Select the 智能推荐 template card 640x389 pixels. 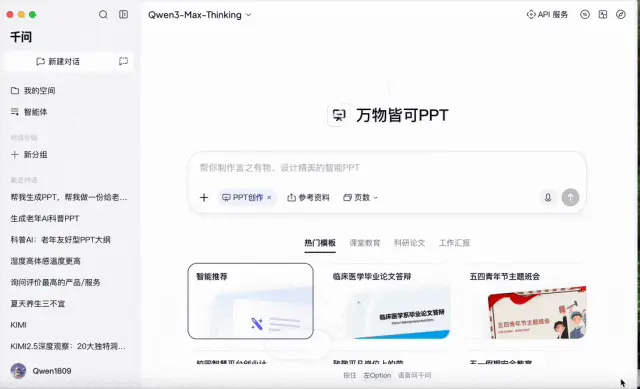[251, 301]
